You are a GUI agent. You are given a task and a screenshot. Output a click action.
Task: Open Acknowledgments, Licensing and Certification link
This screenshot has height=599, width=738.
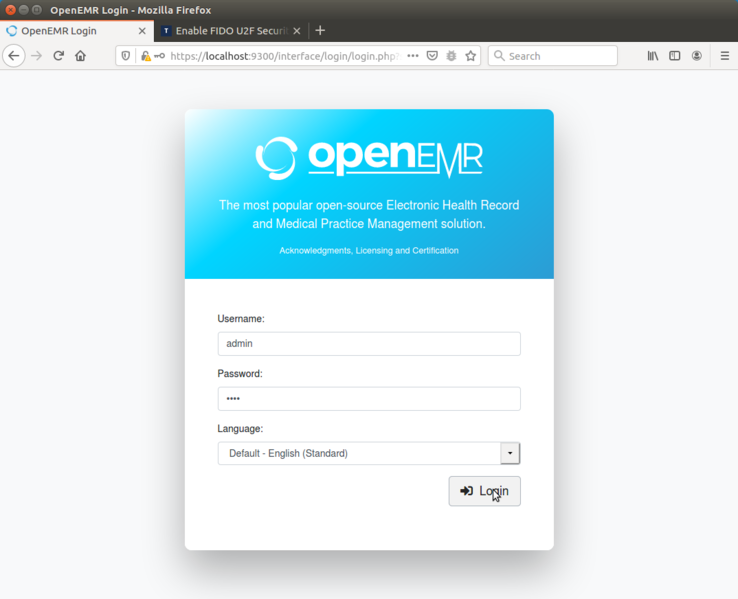coord(369,250)
